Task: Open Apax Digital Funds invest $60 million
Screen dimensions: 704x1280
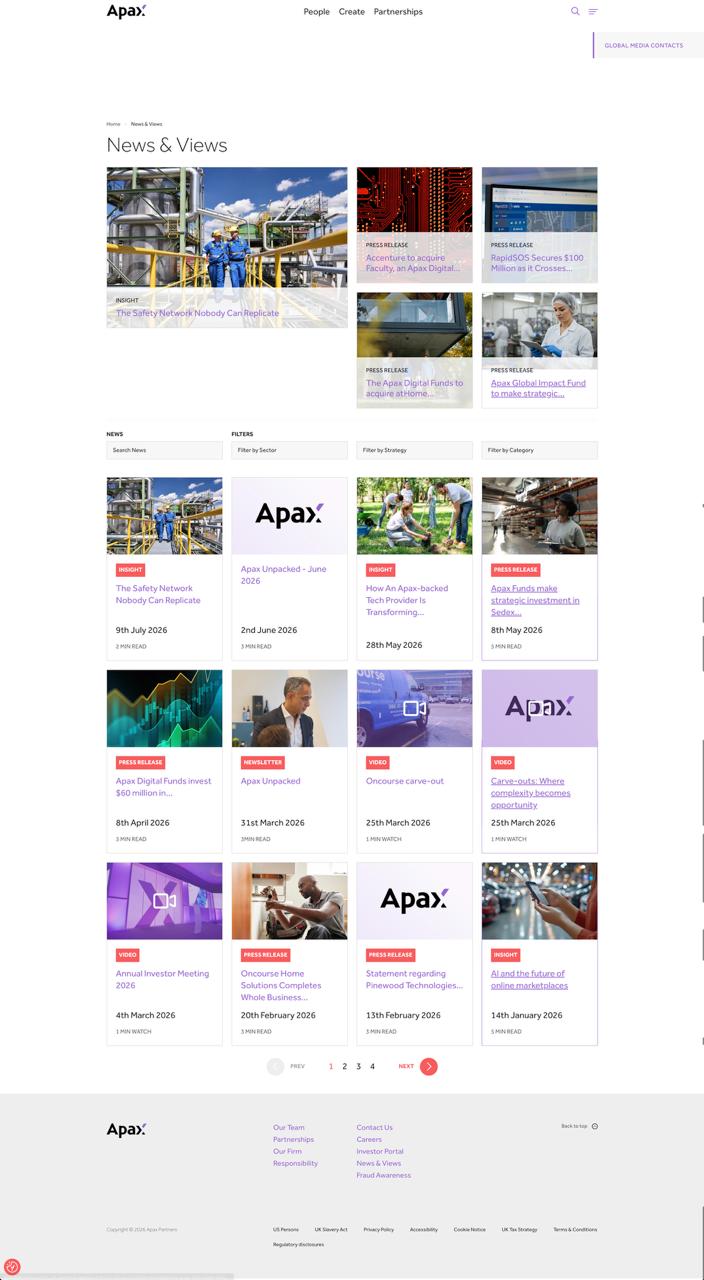Action: pyautogui.click(x=163, y=787)
